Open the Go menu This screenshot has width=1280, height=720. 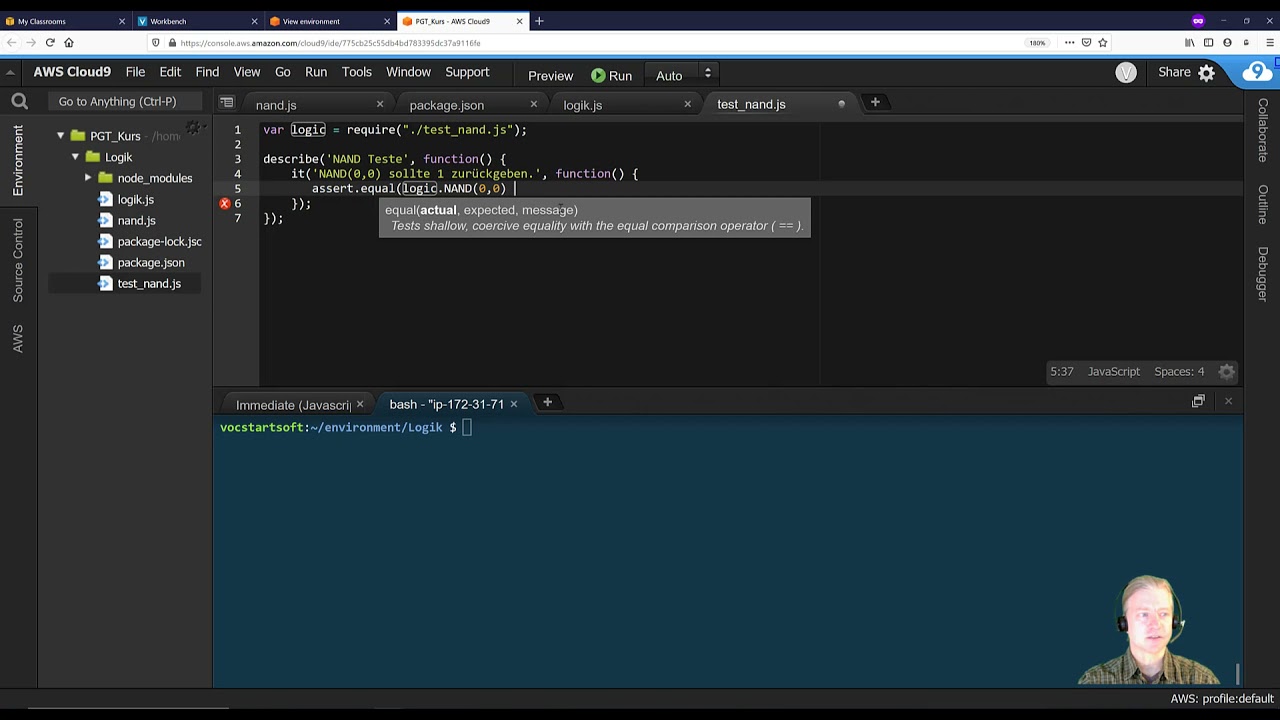[x=283, y=72]
